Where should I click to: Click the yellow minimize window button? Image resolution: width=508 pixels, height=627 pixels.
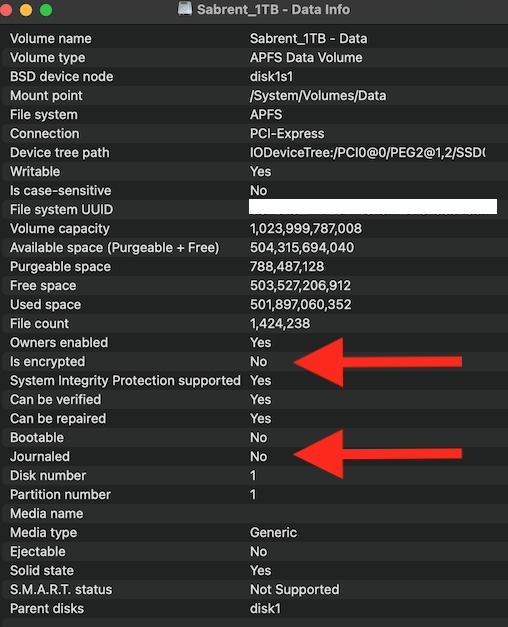(26, 10)
